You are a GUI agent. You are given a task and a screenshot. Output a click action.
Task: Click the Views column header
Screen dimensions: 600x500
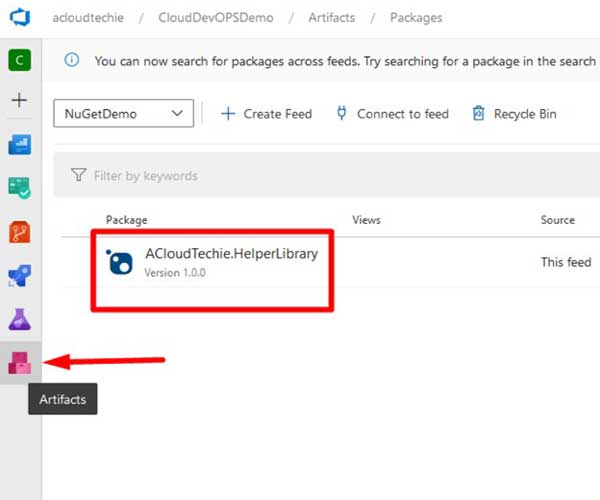click(x=366, y=220)
